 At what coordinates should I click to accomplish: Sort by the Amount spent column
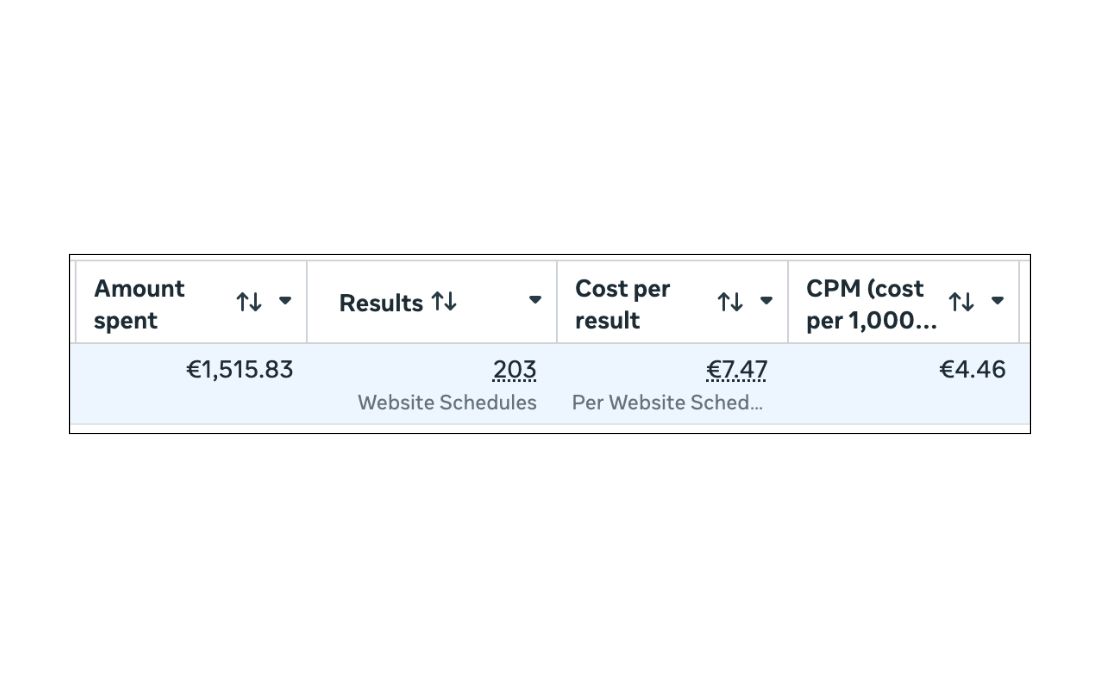249,301
